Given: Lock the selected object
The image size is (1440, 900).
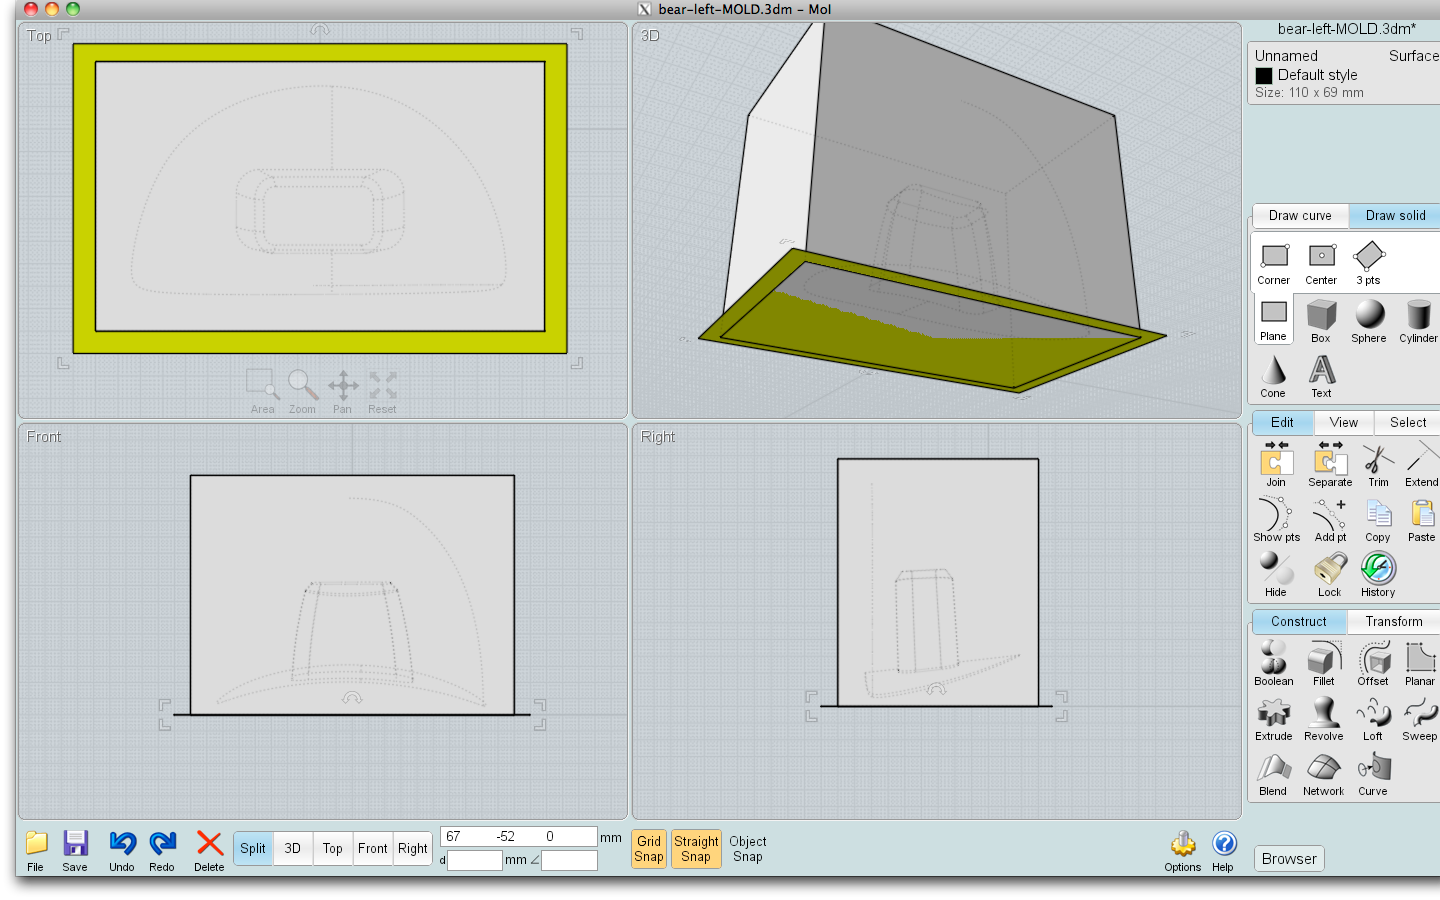Looking at the screenshot, I should (x=1329, y=574).
